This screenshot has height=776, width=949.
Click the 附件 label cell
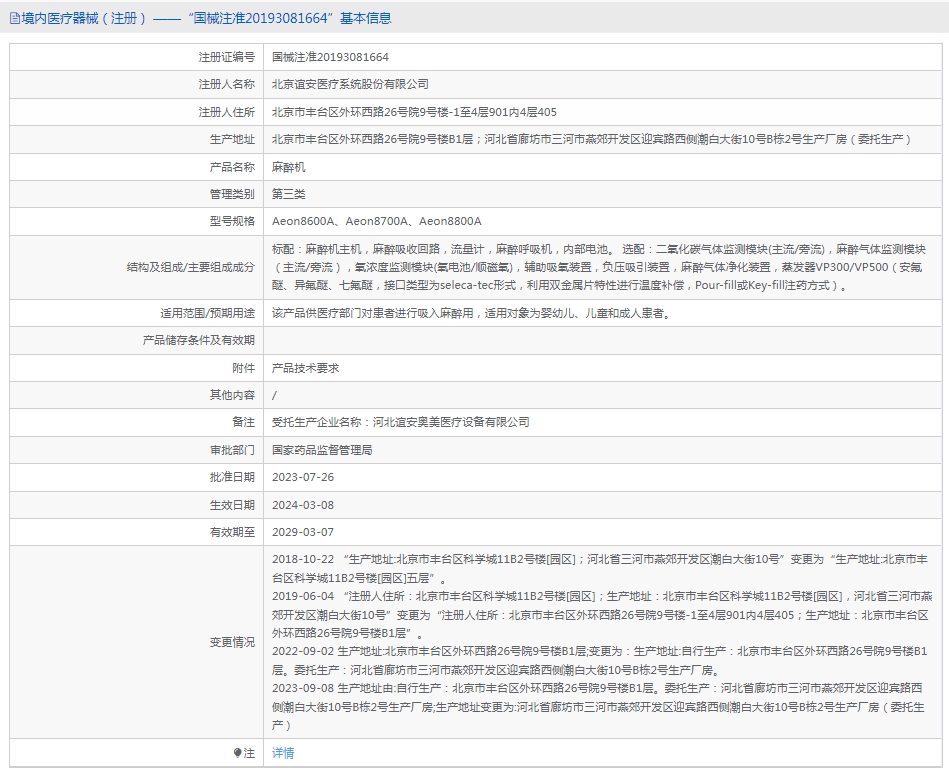click(136, 368)
